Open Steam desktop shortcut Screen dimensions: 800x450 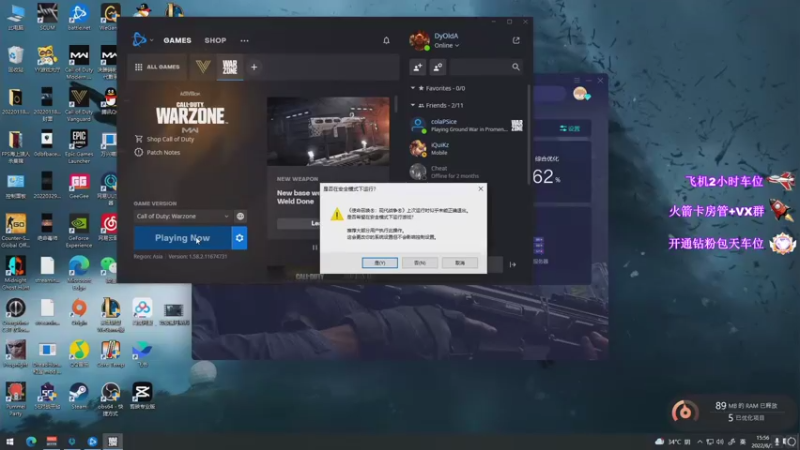[x=79, y=396]
